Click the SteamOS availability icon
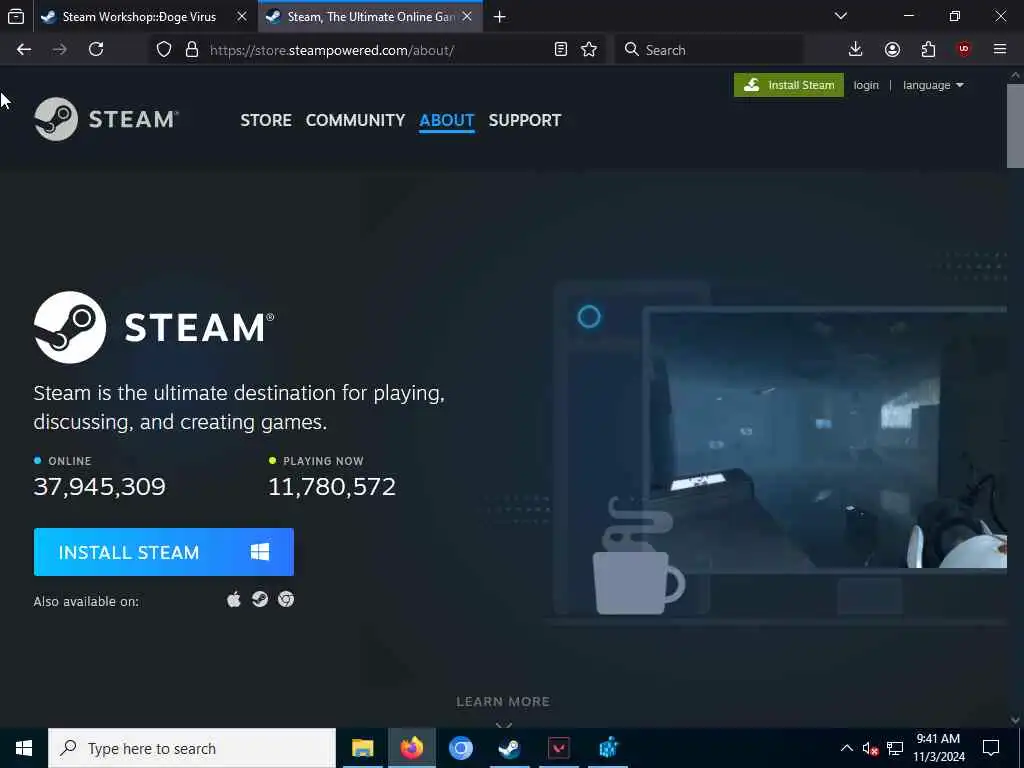 pyautogui.click(x=260, y=600)
